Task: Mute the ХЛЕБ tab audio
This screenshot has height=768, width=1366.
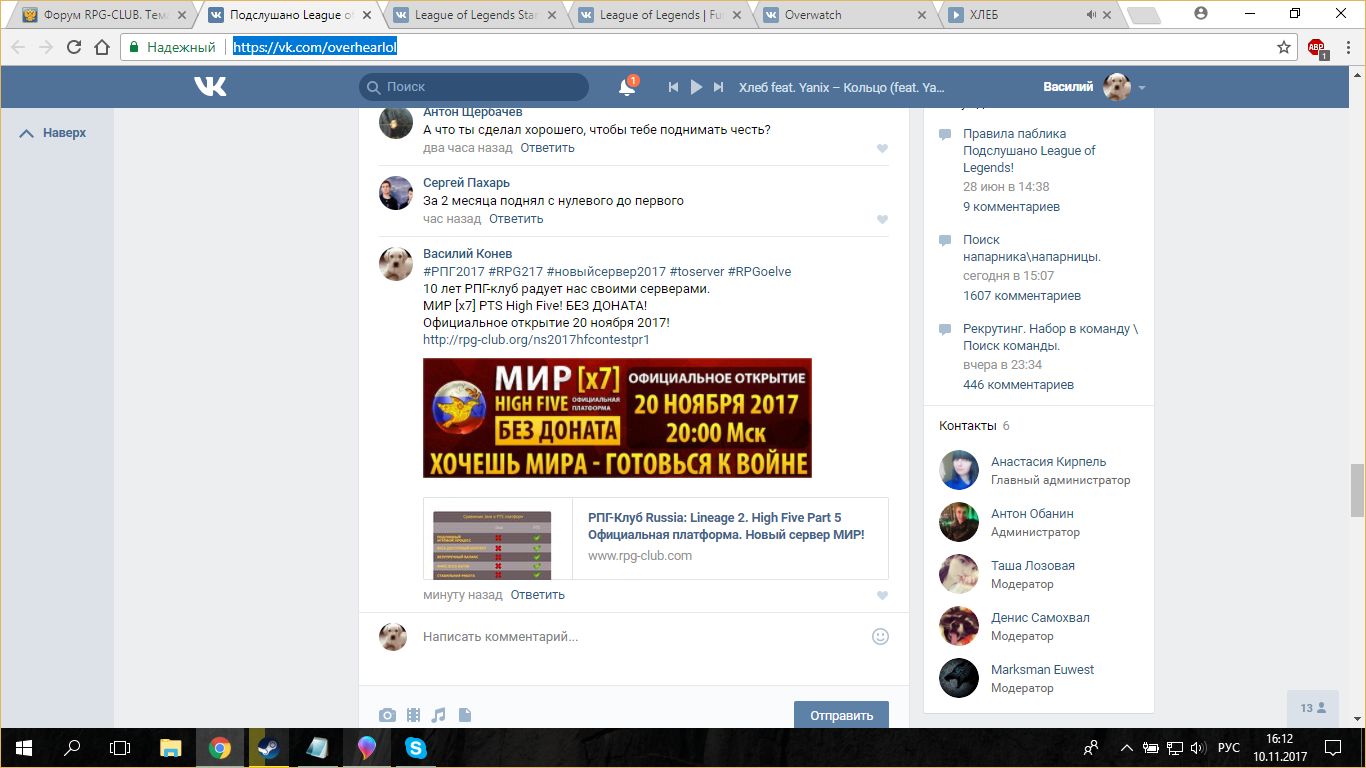Action: [1090, 15]
